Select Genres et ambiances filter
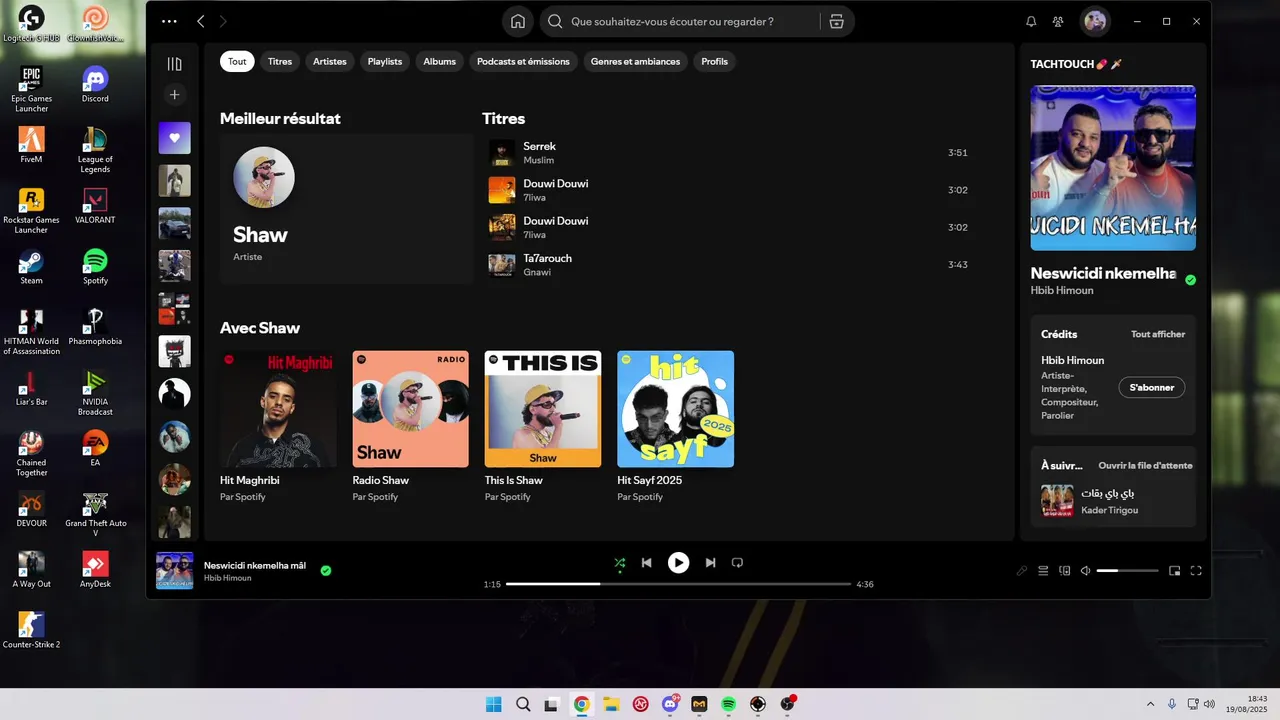 click(x=635, y=61)
